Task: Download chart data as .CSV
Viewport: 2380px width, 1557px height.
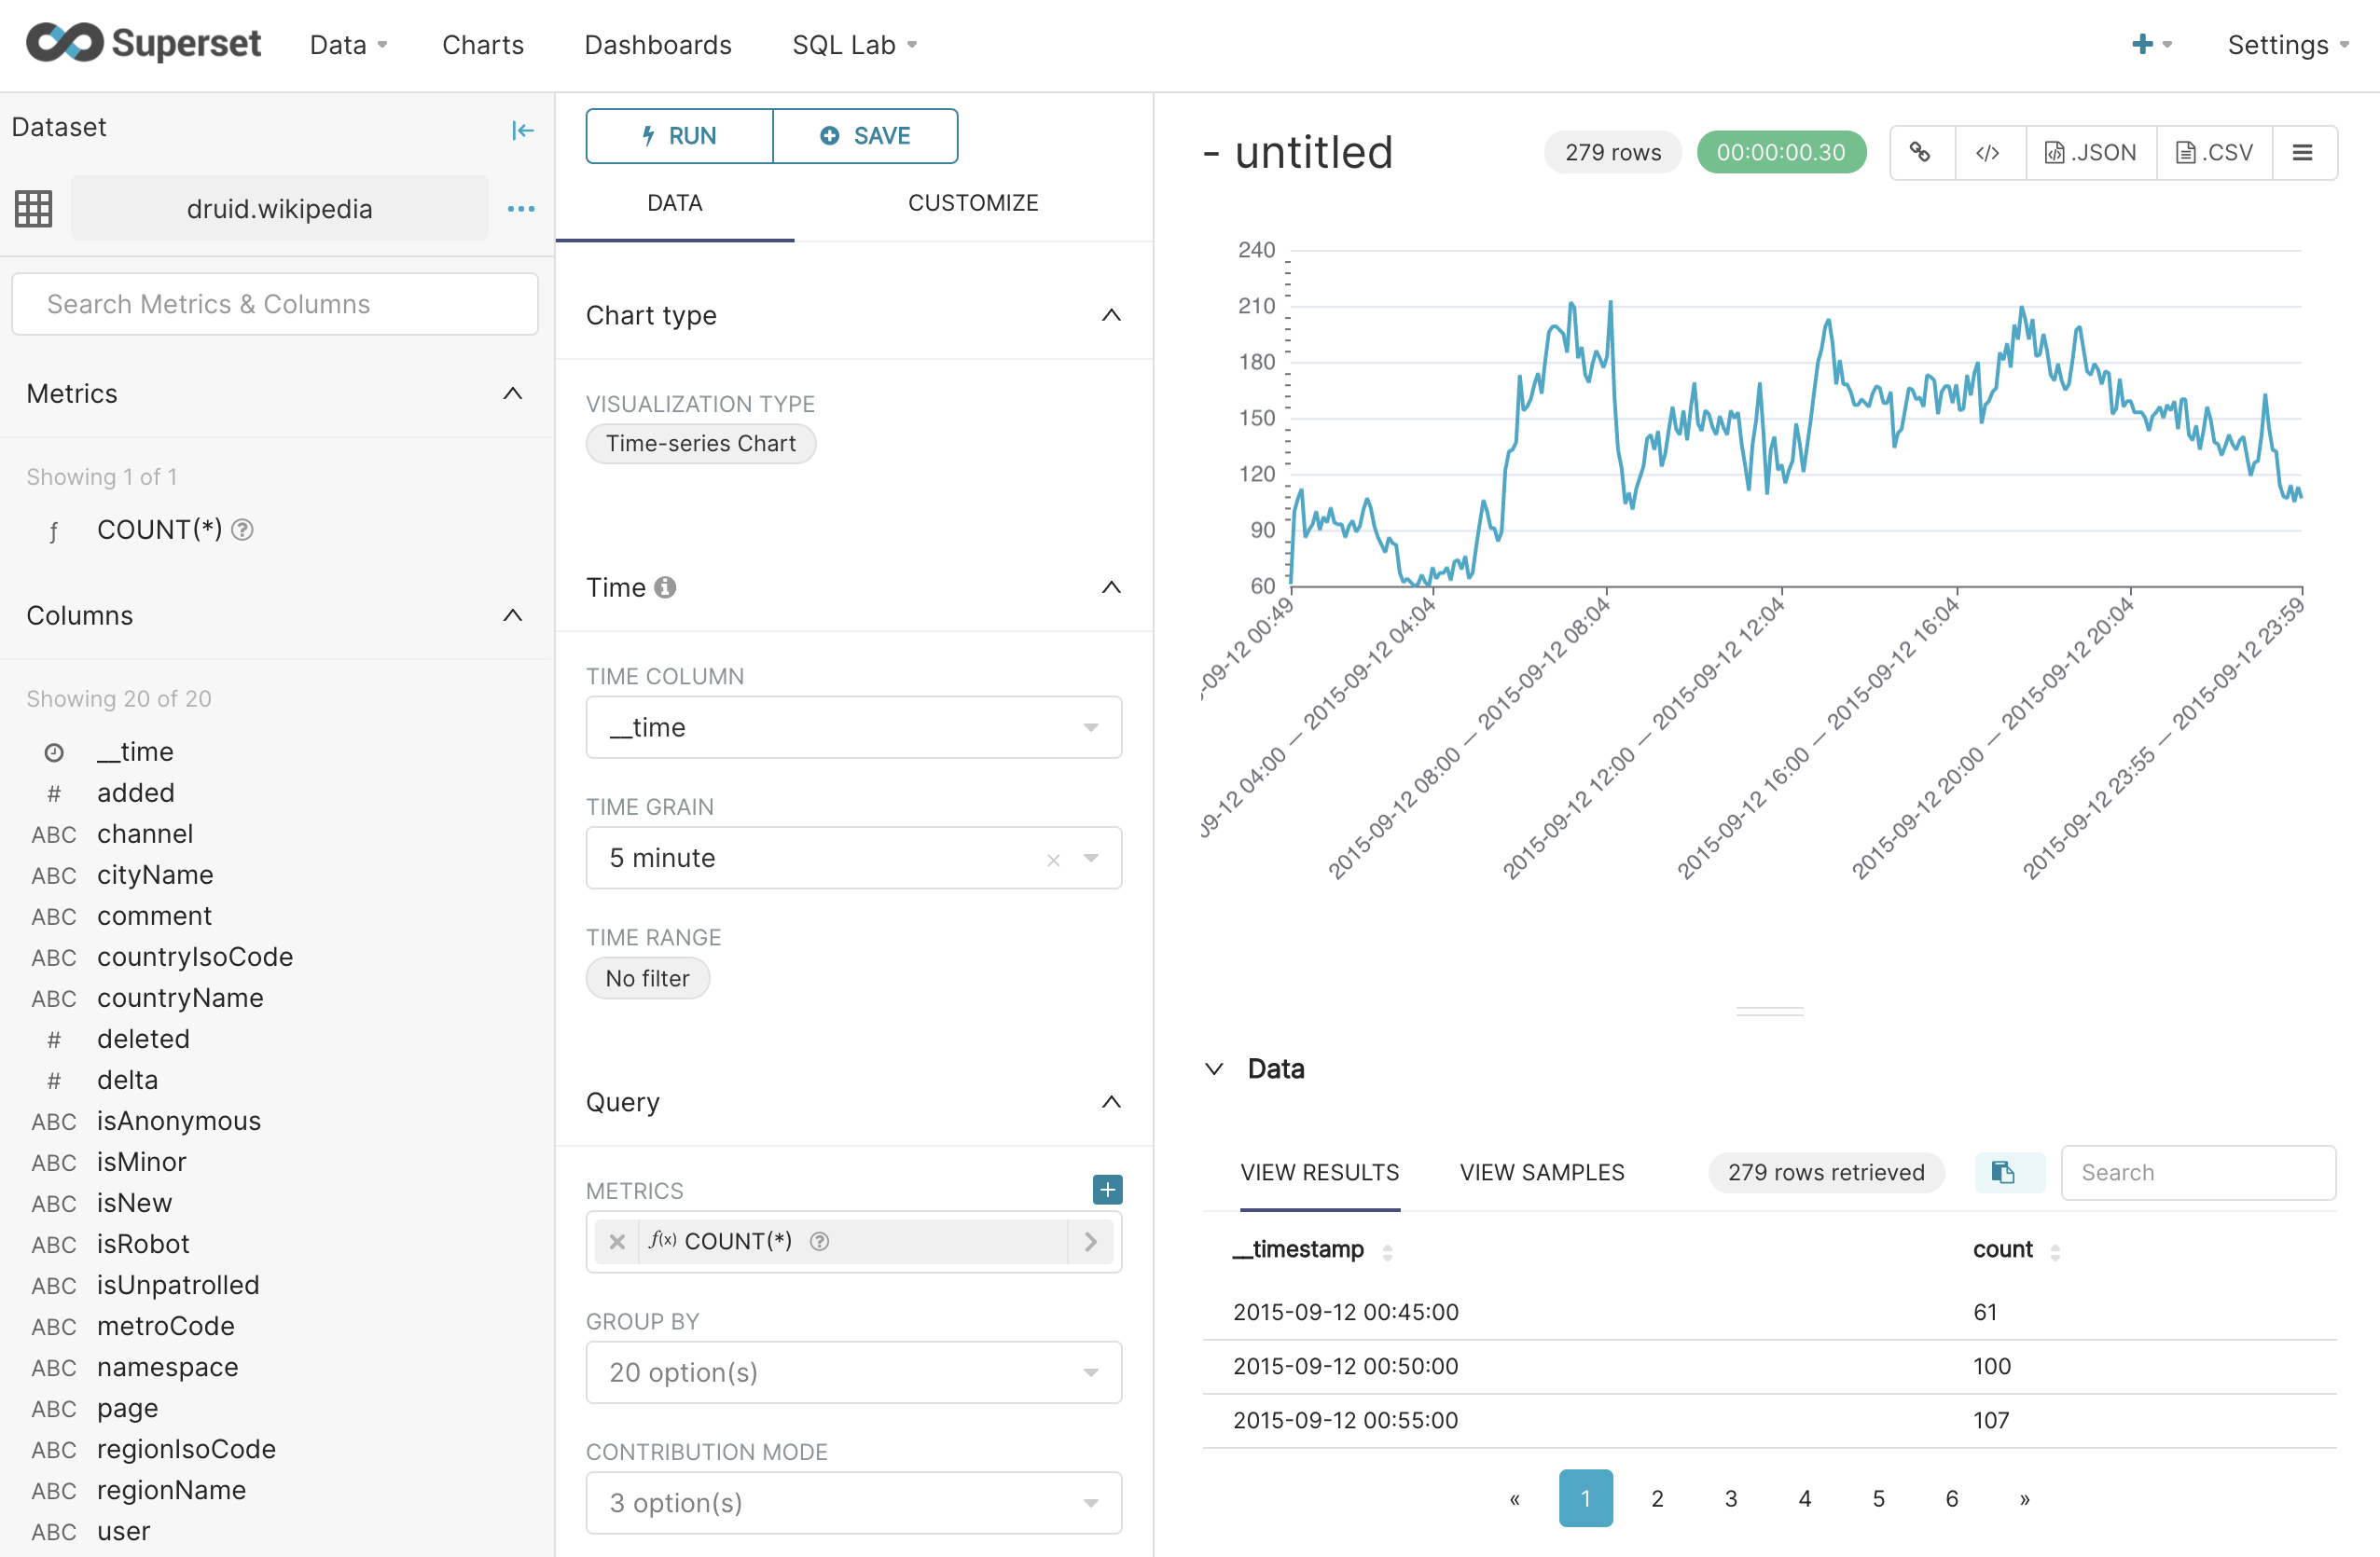Action: (2215, 152)
